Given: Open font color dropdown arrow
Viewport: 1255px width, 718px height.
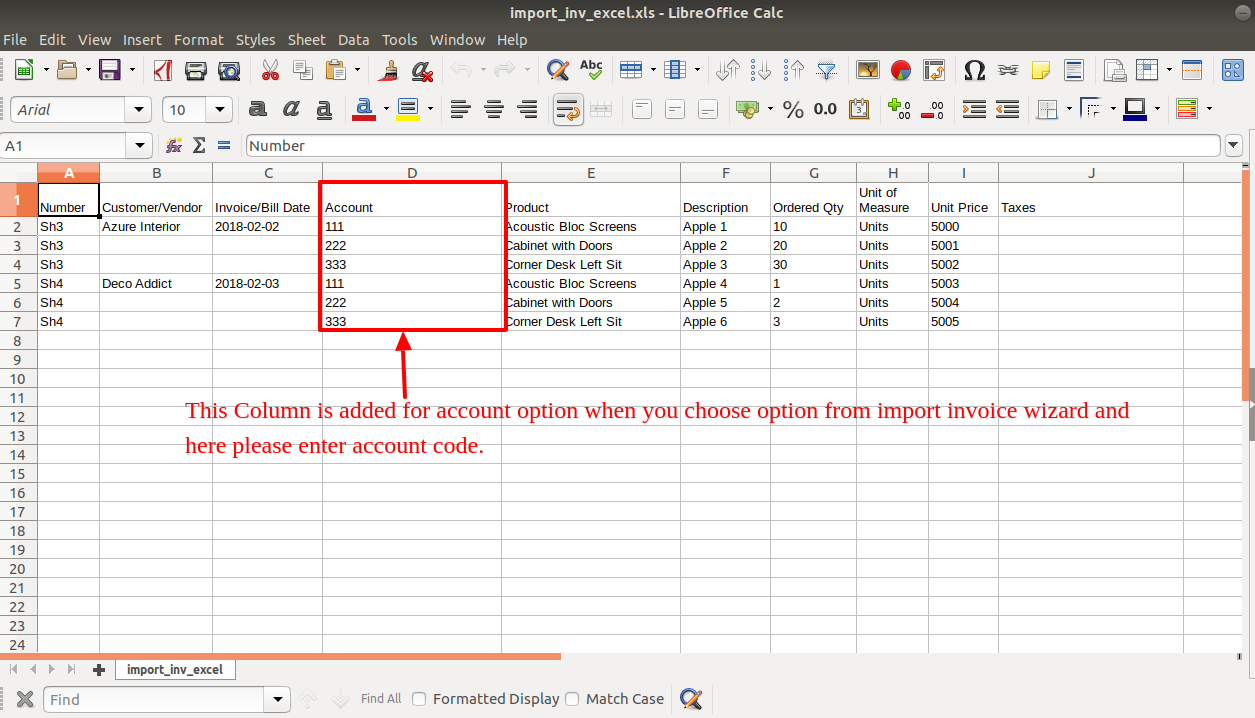Looking at the screenshot, I should tap(385, 109).
